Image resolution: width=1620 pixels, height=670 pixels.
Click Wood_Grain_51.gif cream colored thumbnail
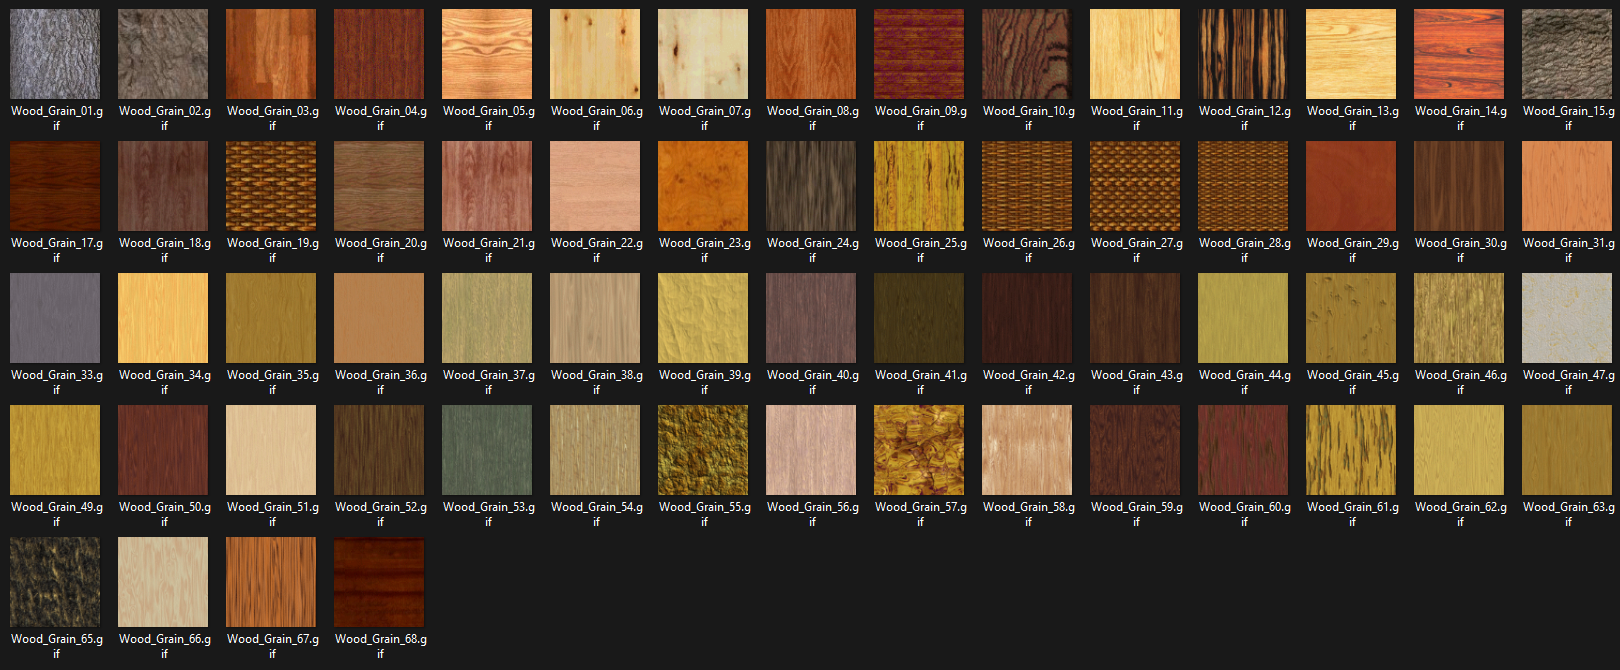coord(271,450)
